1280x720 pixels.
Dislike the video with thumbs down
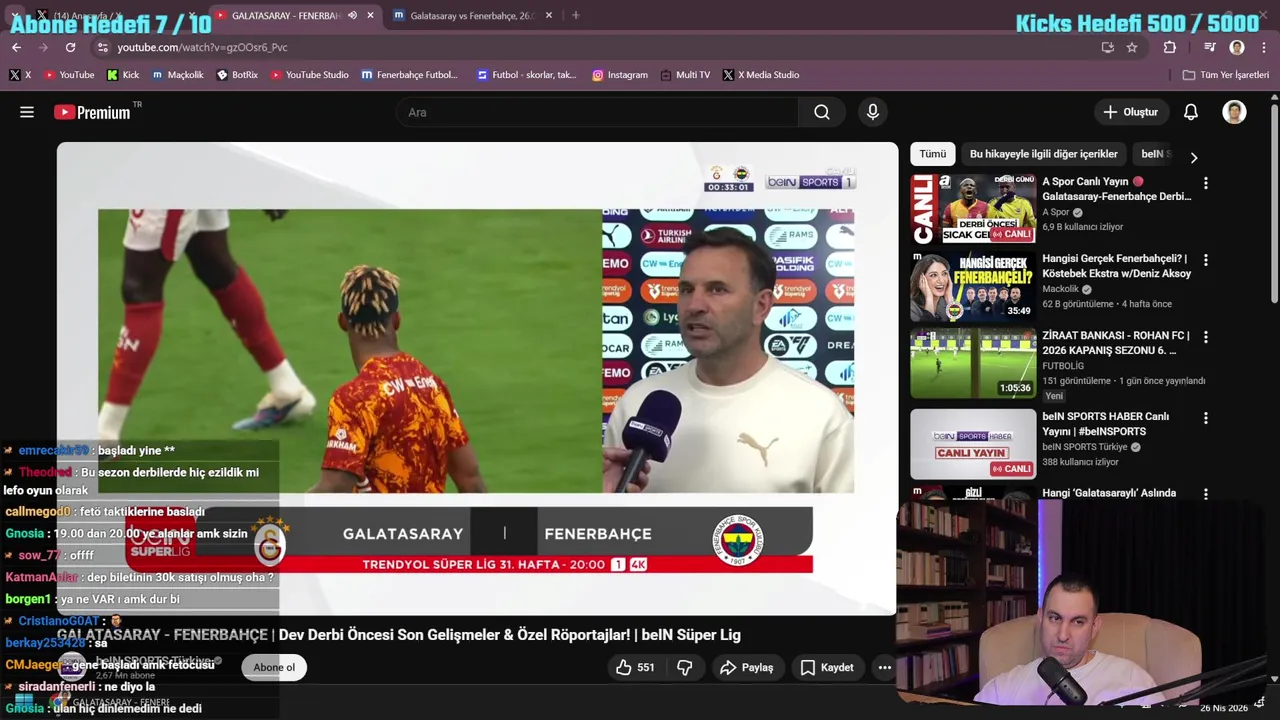point(685,667)
